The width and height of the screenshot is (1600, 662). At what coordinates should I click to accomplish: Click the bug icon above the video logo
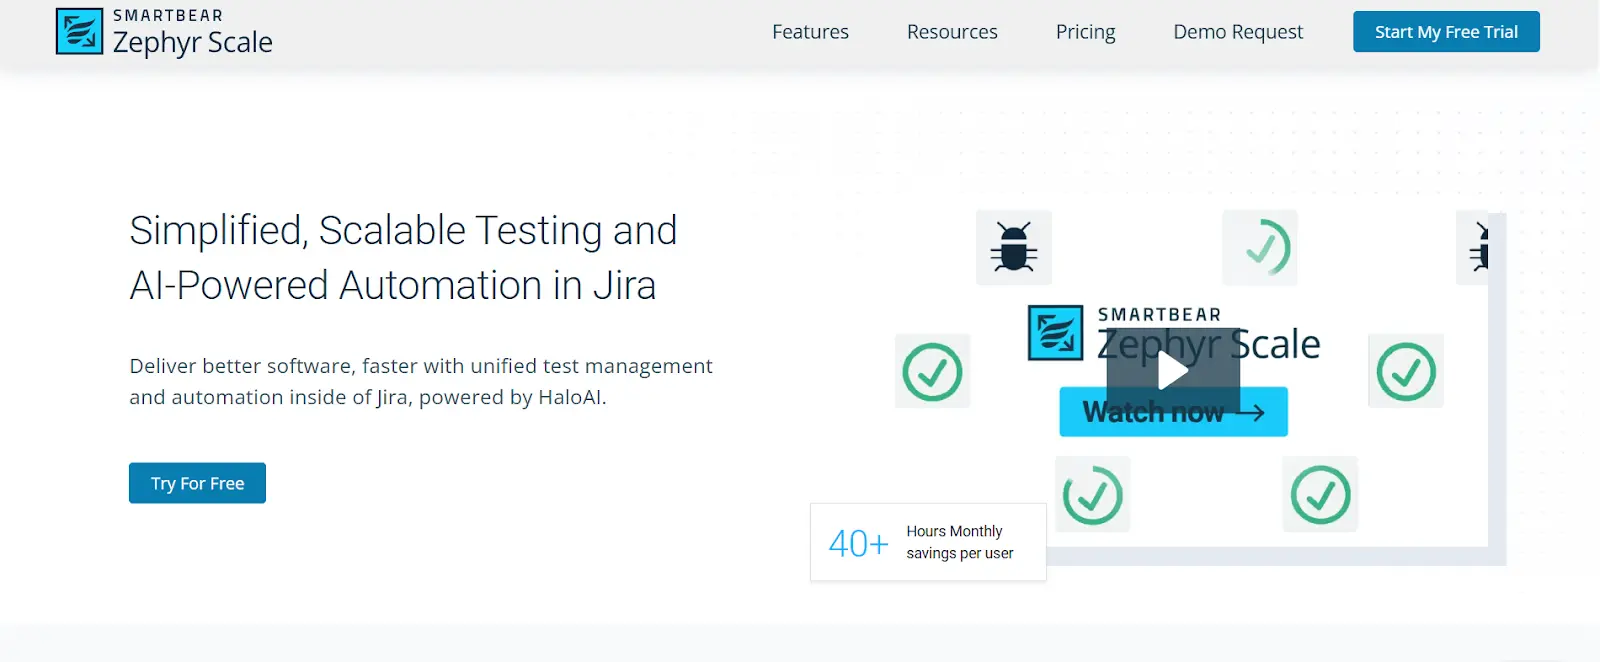pyautogui.click(x=1014, y=247)
